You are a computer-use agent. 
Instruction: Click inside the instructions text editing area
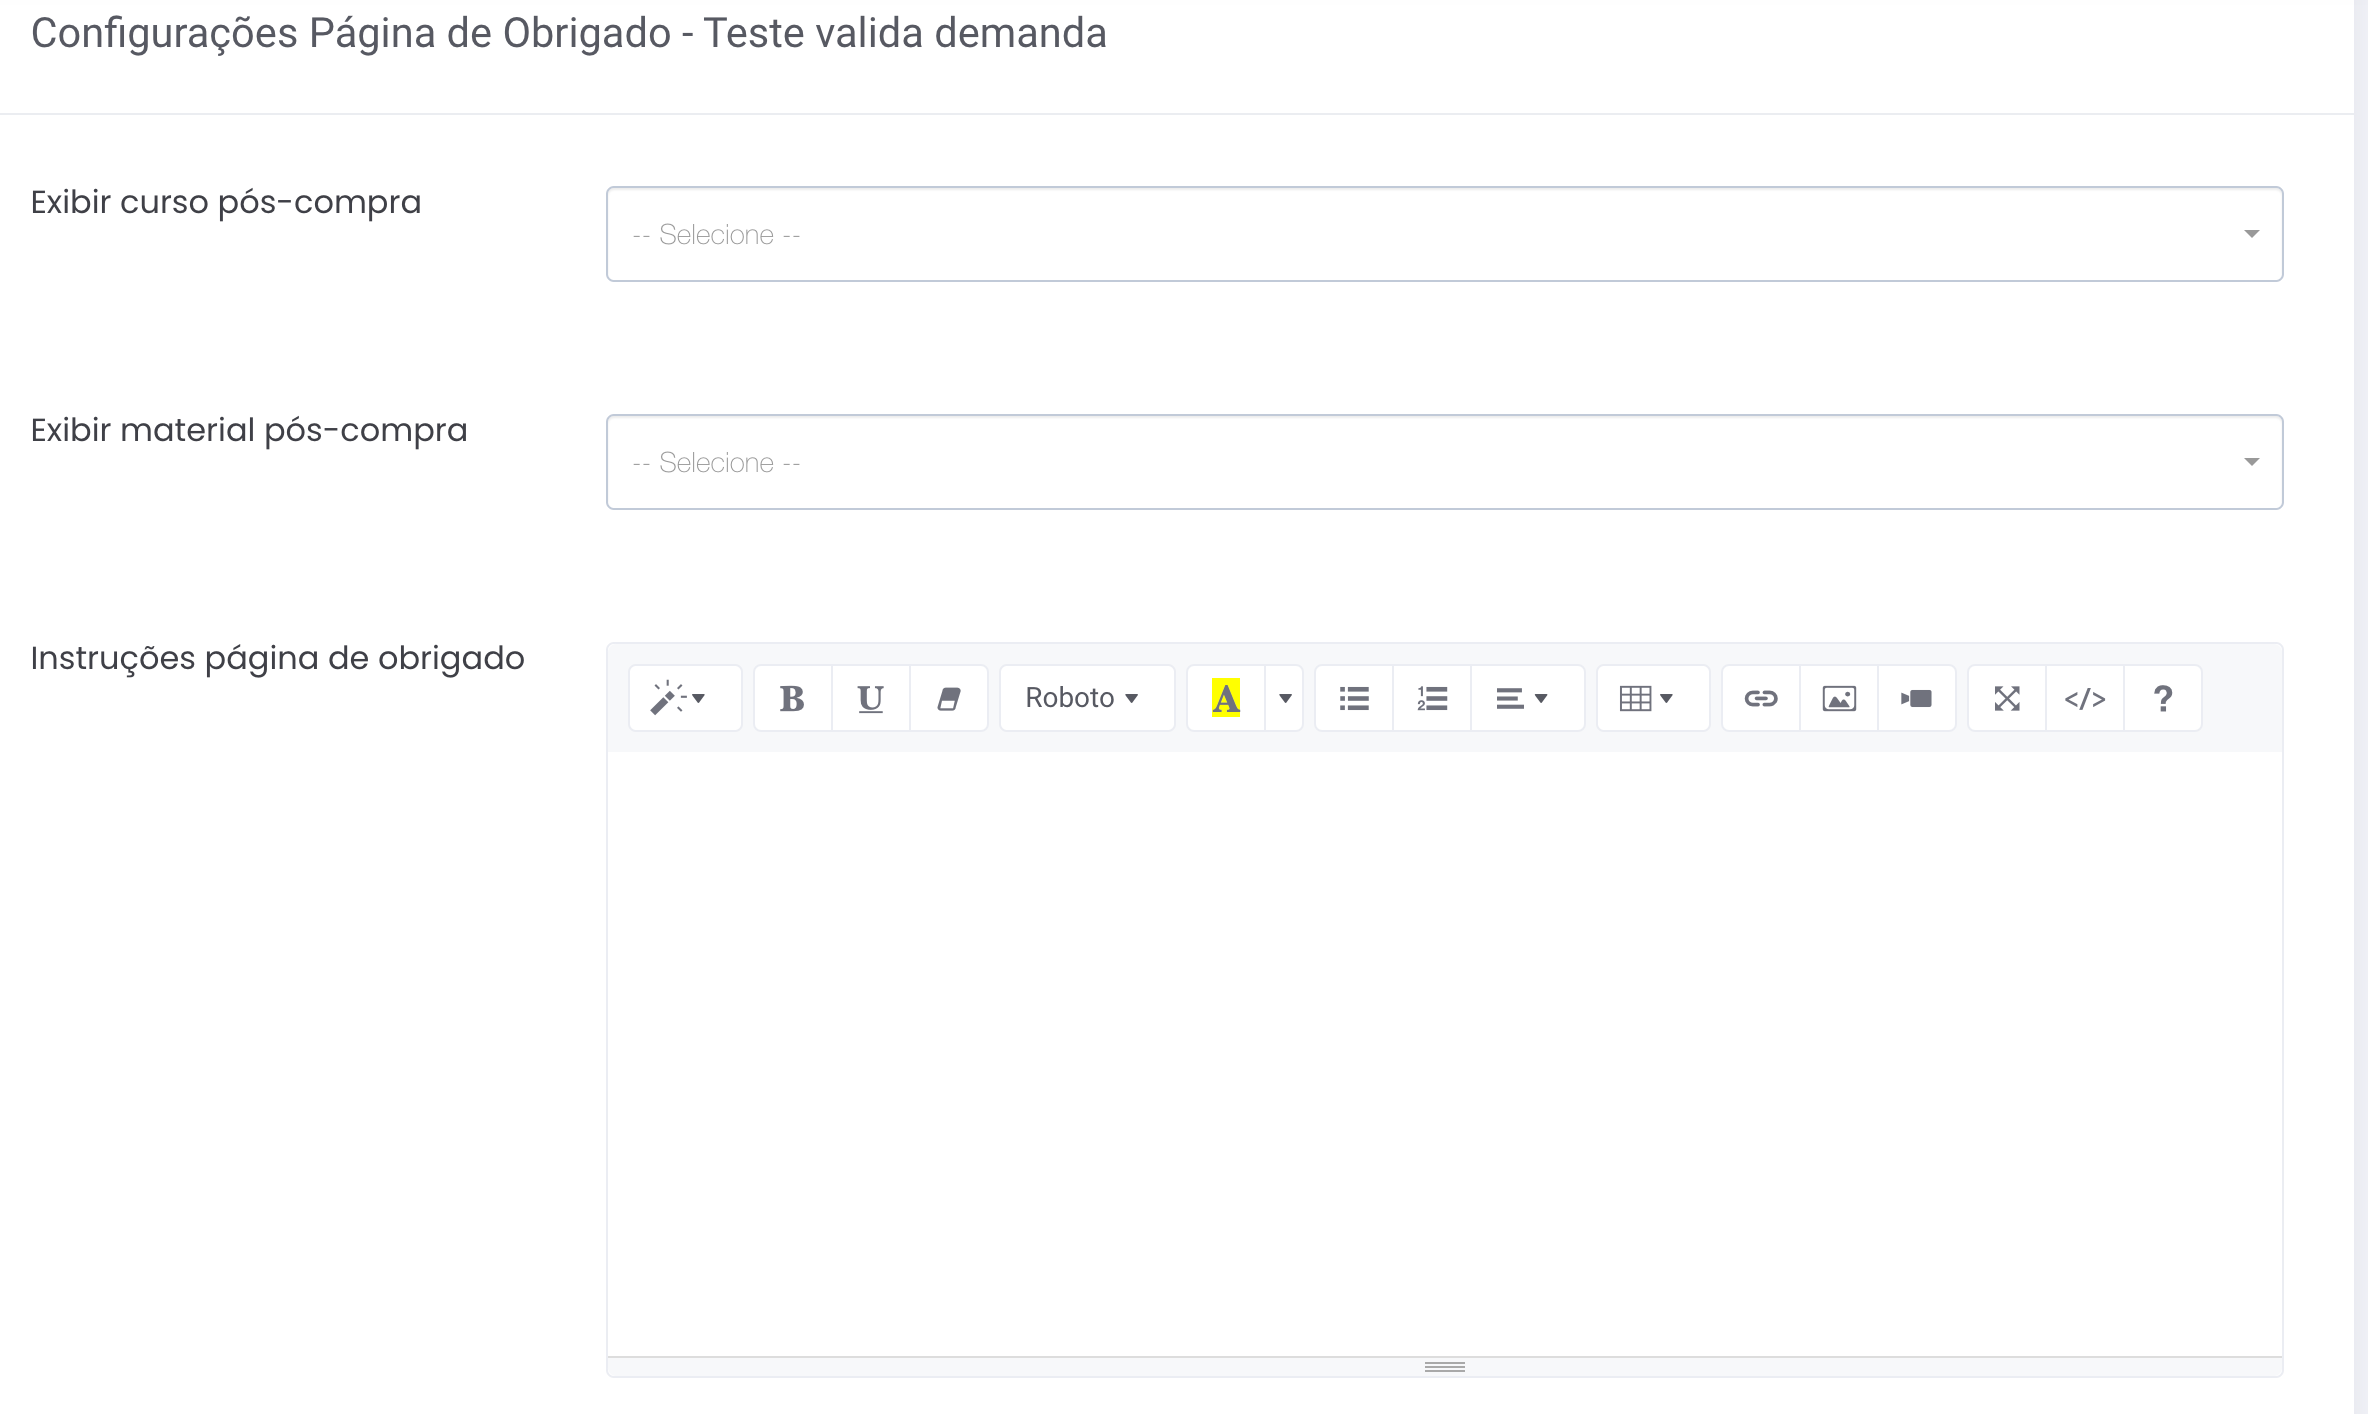point(1443,1050)
